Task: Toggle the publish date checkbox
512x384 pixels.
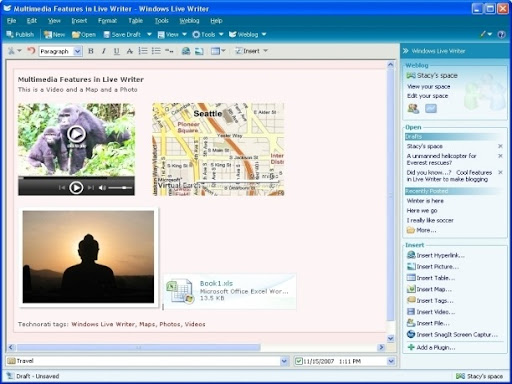Action: pyautogui.click(x=299, y=361)
